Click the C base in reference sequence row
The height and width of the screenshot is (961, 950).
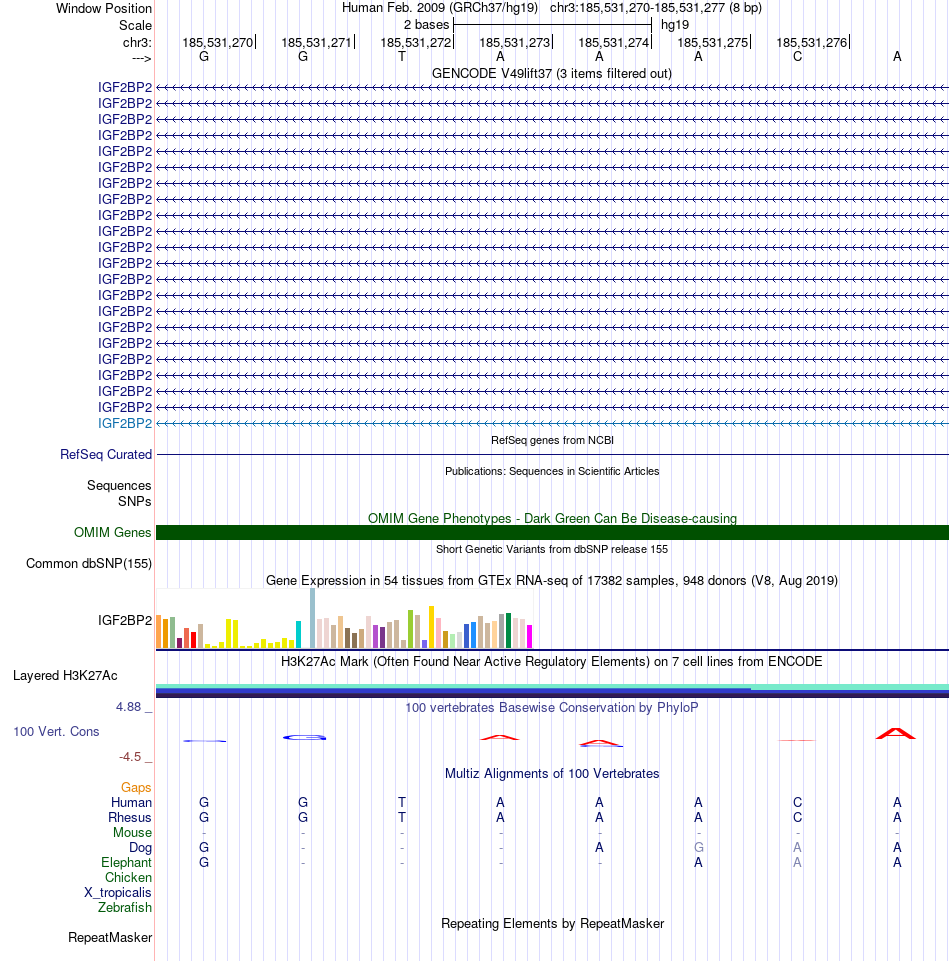797,56
